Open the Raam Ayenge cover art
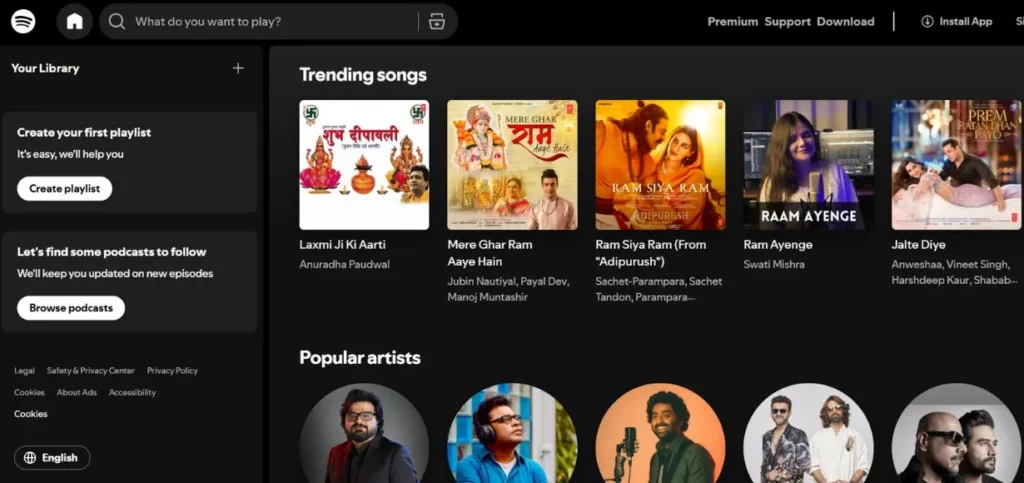This screenshot has height=483, width=1024. 808,164
